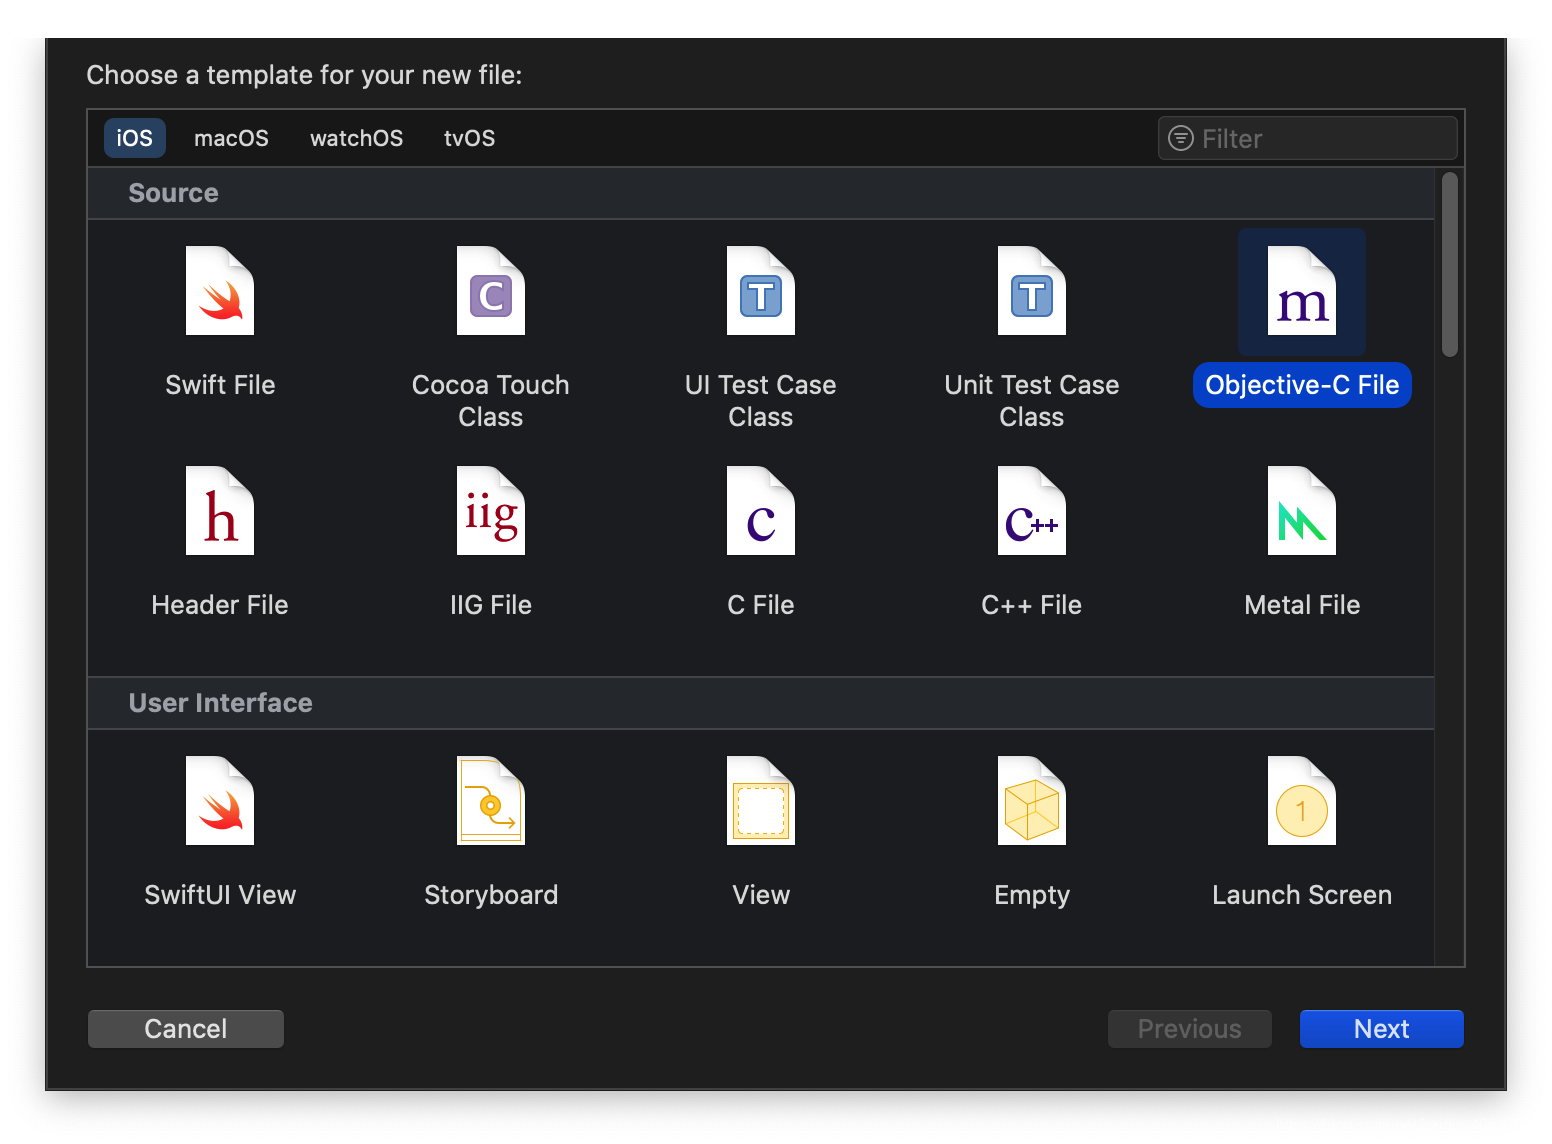The image size is (1552, 1144).
Task: Click the IIG File label
Action: [491, 605]
